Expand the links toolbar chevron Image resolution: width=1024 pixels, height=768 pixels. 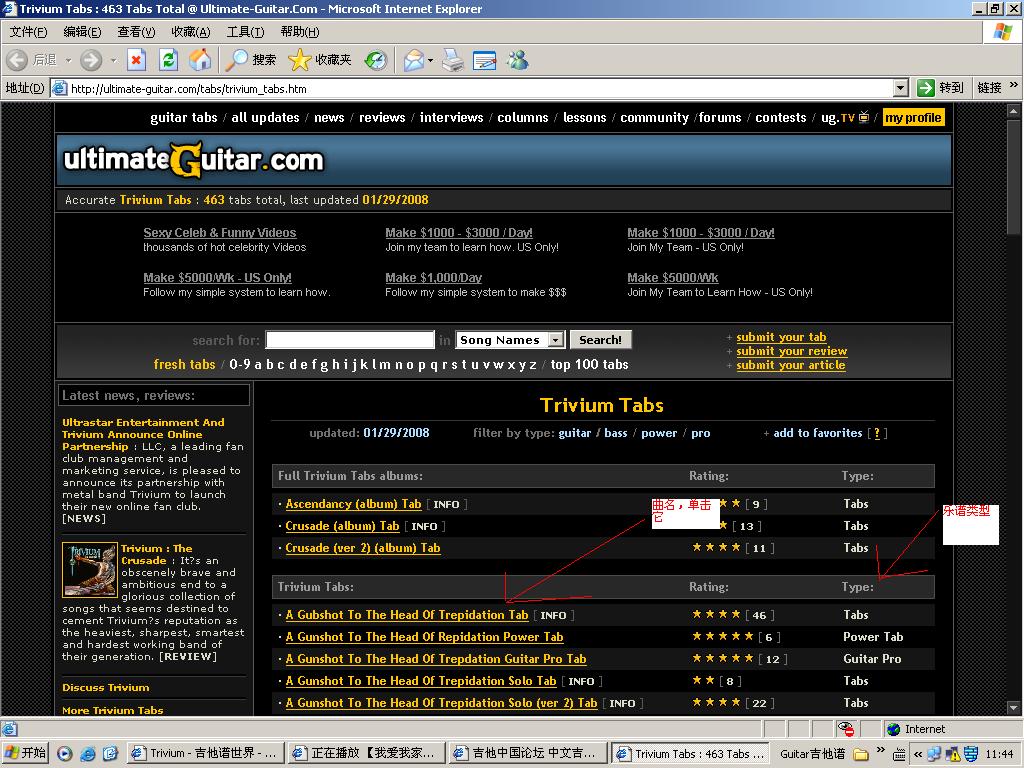point(1014,85)
